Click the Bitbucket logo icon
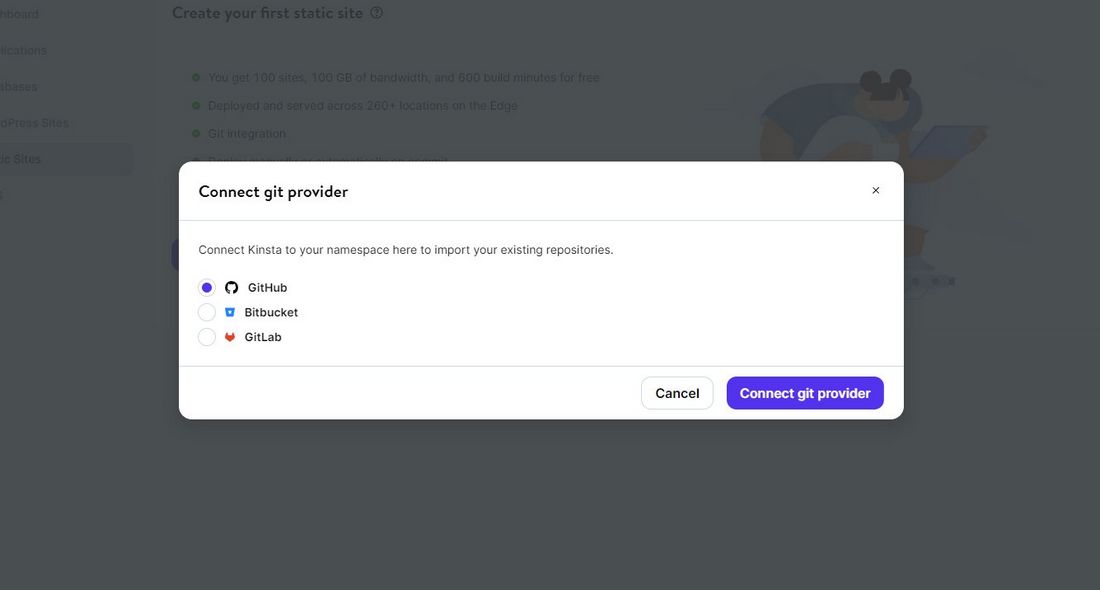This screenshot has height=590, width=1100. (229, 312)
